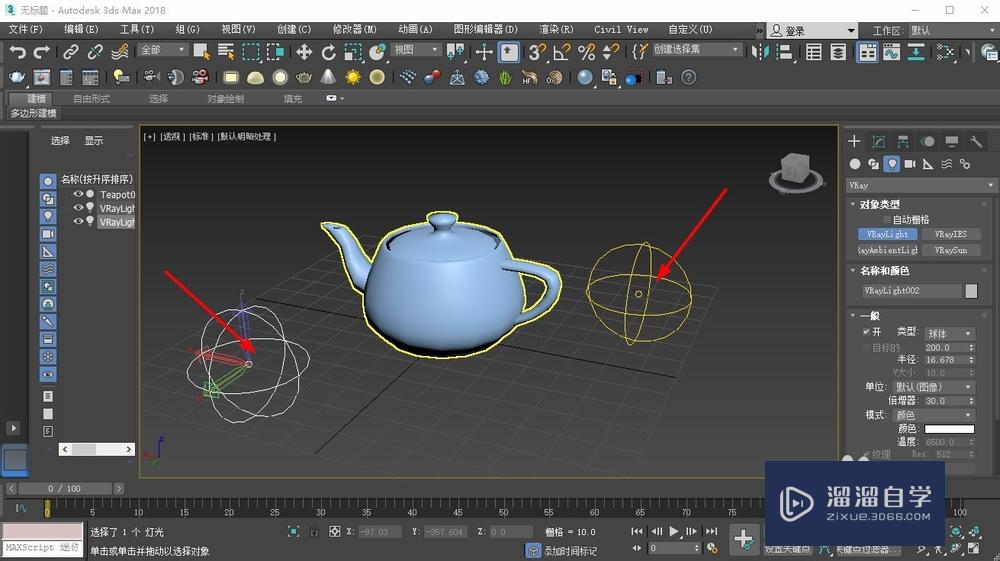The width and height of the screenshot is (1000, 561).
Task: Click the VRayIES object type button
Action: click(950, 234)
